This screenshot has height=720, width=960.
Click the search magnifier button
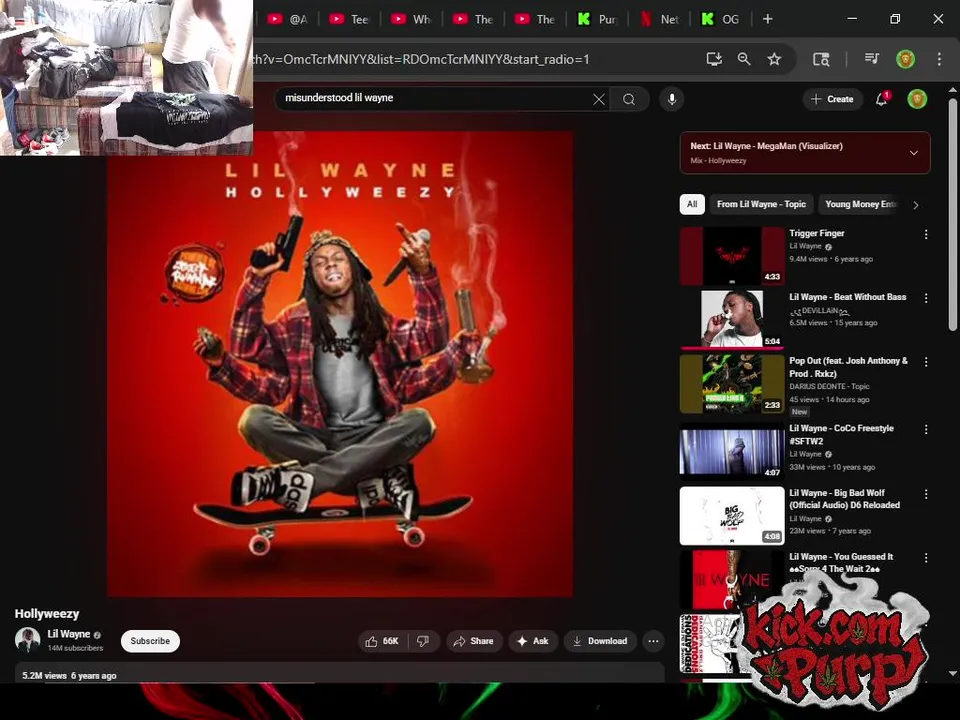pos(629,99)
